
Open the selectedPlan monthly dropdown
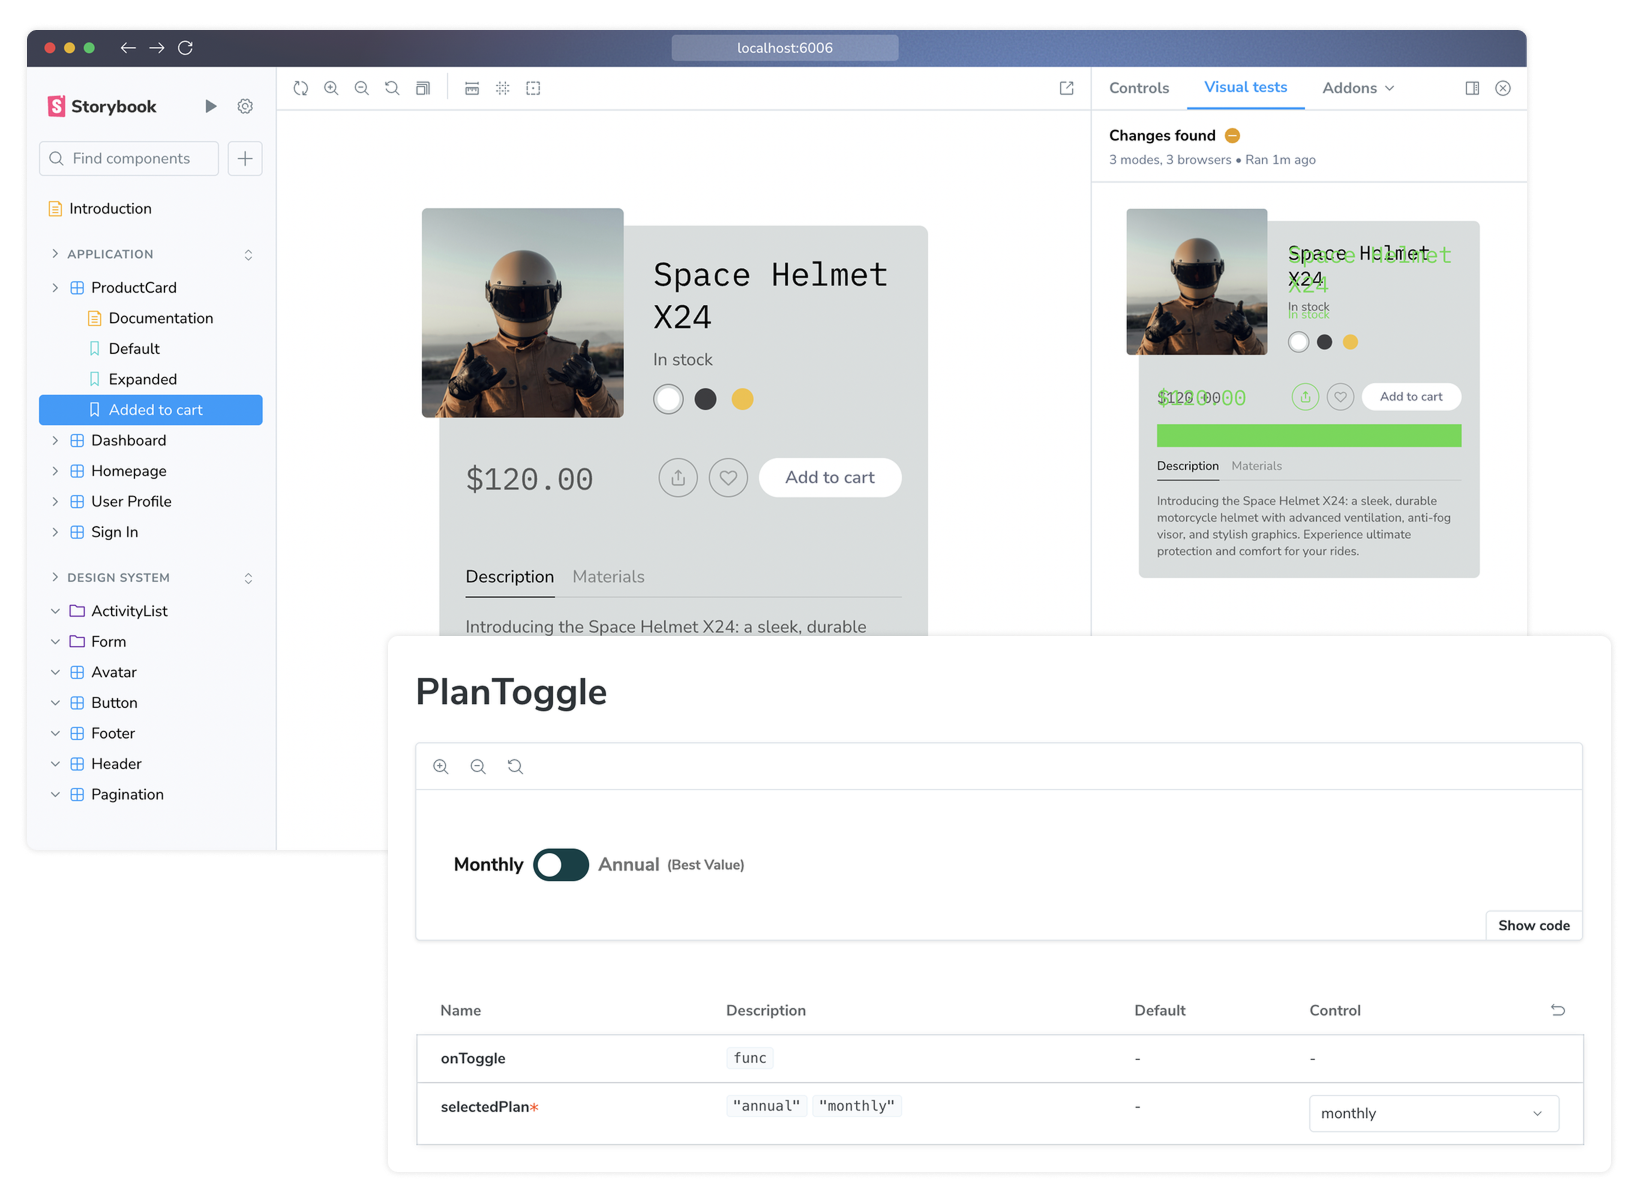(x=1433, y=1113)
